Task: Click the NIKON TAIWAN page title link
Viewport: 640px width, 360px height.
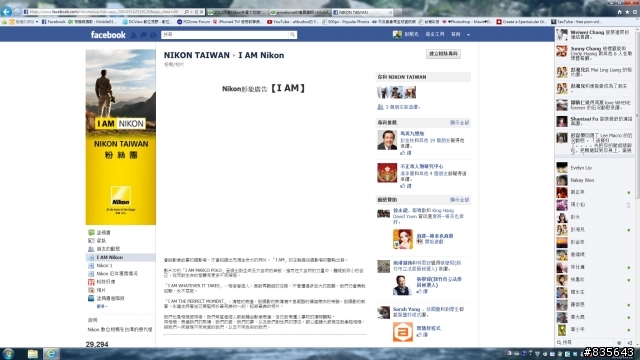Action: point(197,55)
